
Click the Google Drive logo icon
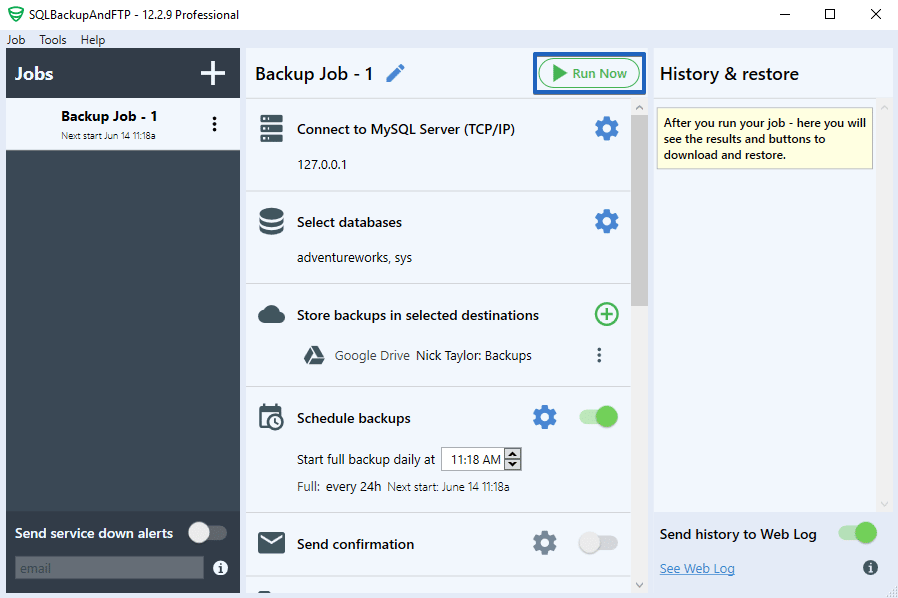pyautogui.click(x=314, y=355)
